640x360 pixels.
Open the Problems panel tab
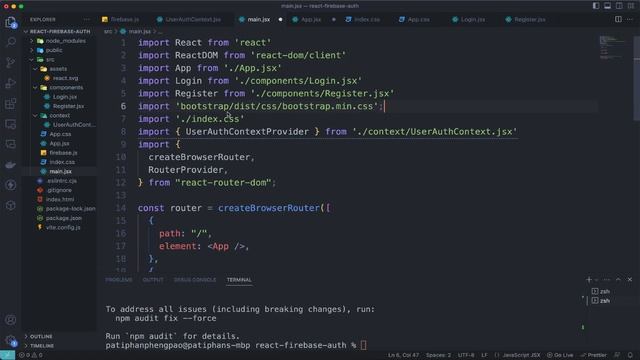(119, 280)
